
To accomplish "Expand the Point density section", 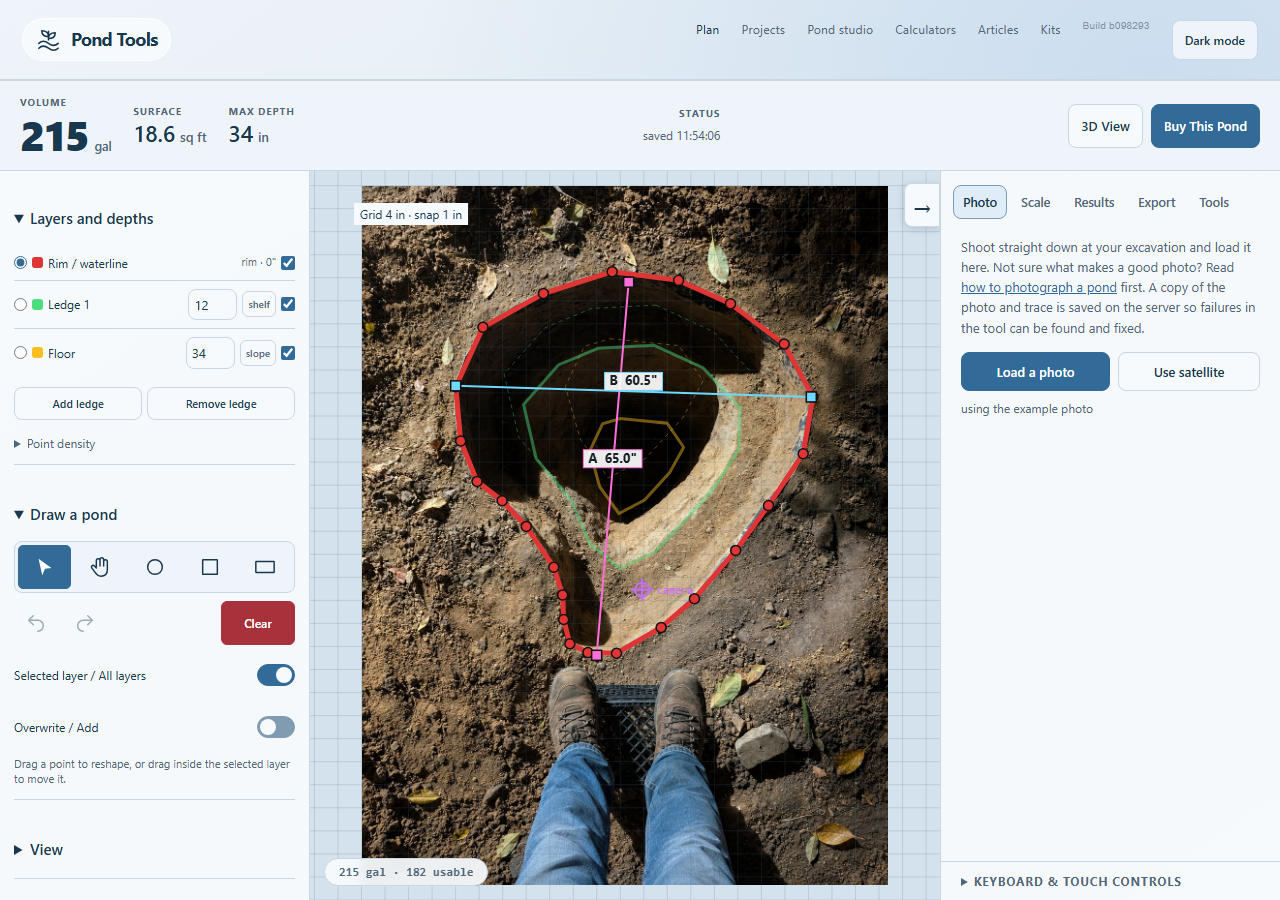I will click(55, 444).
